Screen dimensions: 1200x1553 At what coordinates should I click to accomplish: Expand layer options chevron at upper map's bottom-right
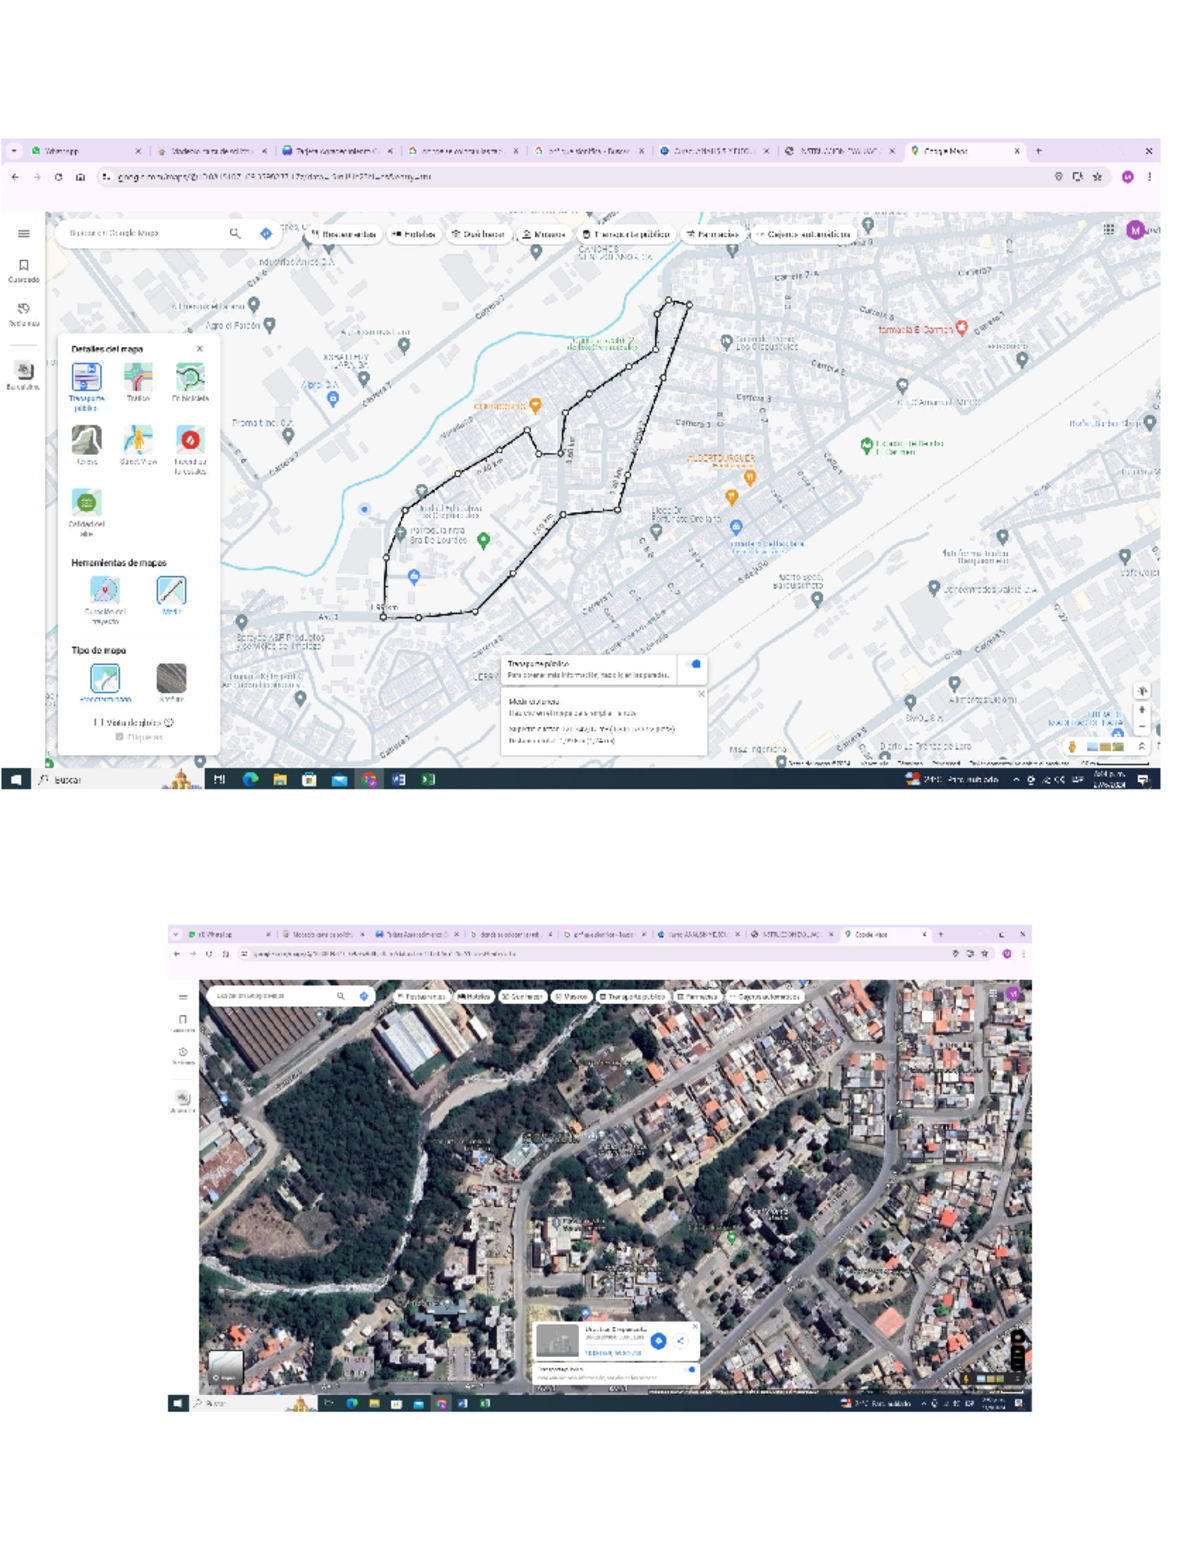pos(1141,746)
